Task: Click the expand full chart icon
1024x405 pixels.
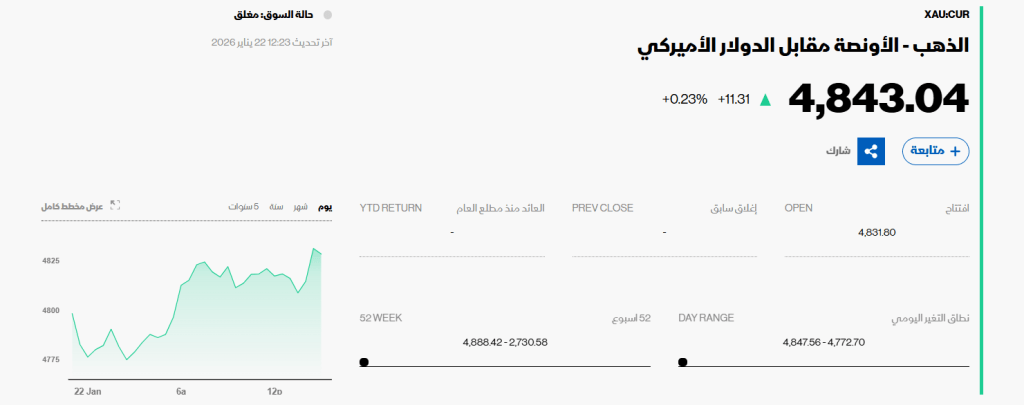Action: (x=115, y=206)
